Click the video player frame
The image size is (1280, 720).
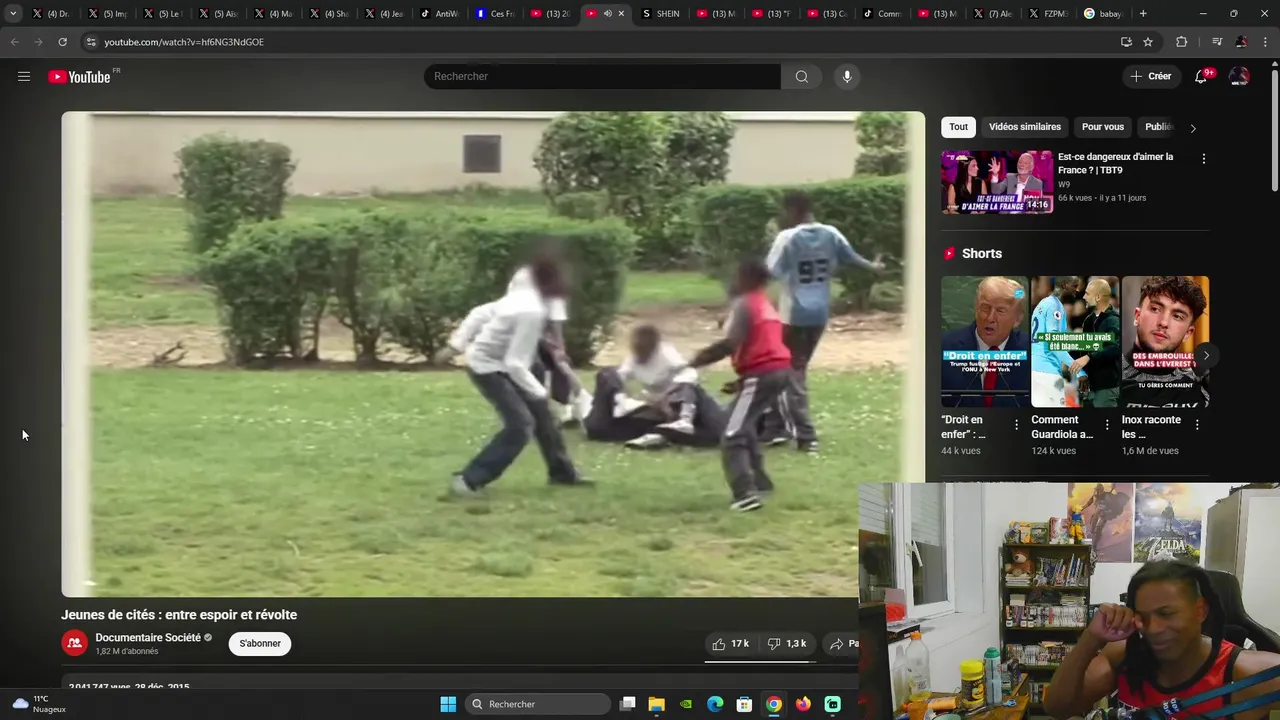click(x=493, y=354)
